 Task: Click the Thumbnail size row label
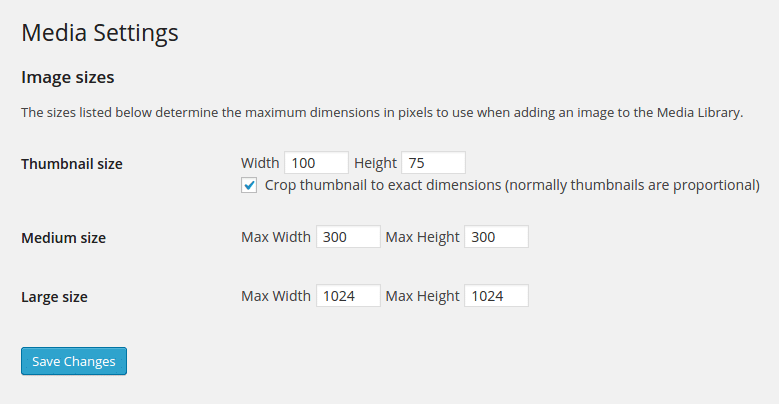coord(72,163)
